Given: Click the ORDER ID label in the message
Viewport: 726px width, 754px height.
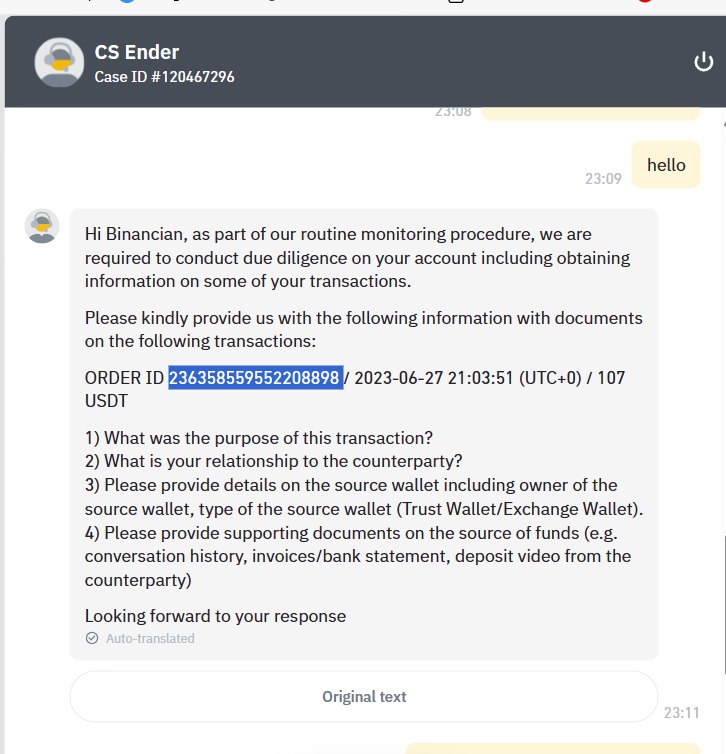Looking at the screenshot, I should 124,377.
